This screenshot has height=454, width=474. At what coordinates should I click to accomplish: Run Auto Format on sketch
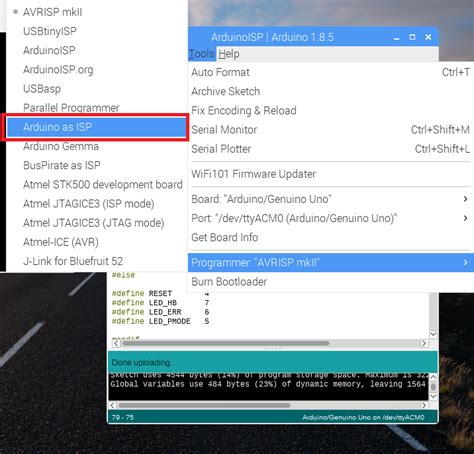331,72
